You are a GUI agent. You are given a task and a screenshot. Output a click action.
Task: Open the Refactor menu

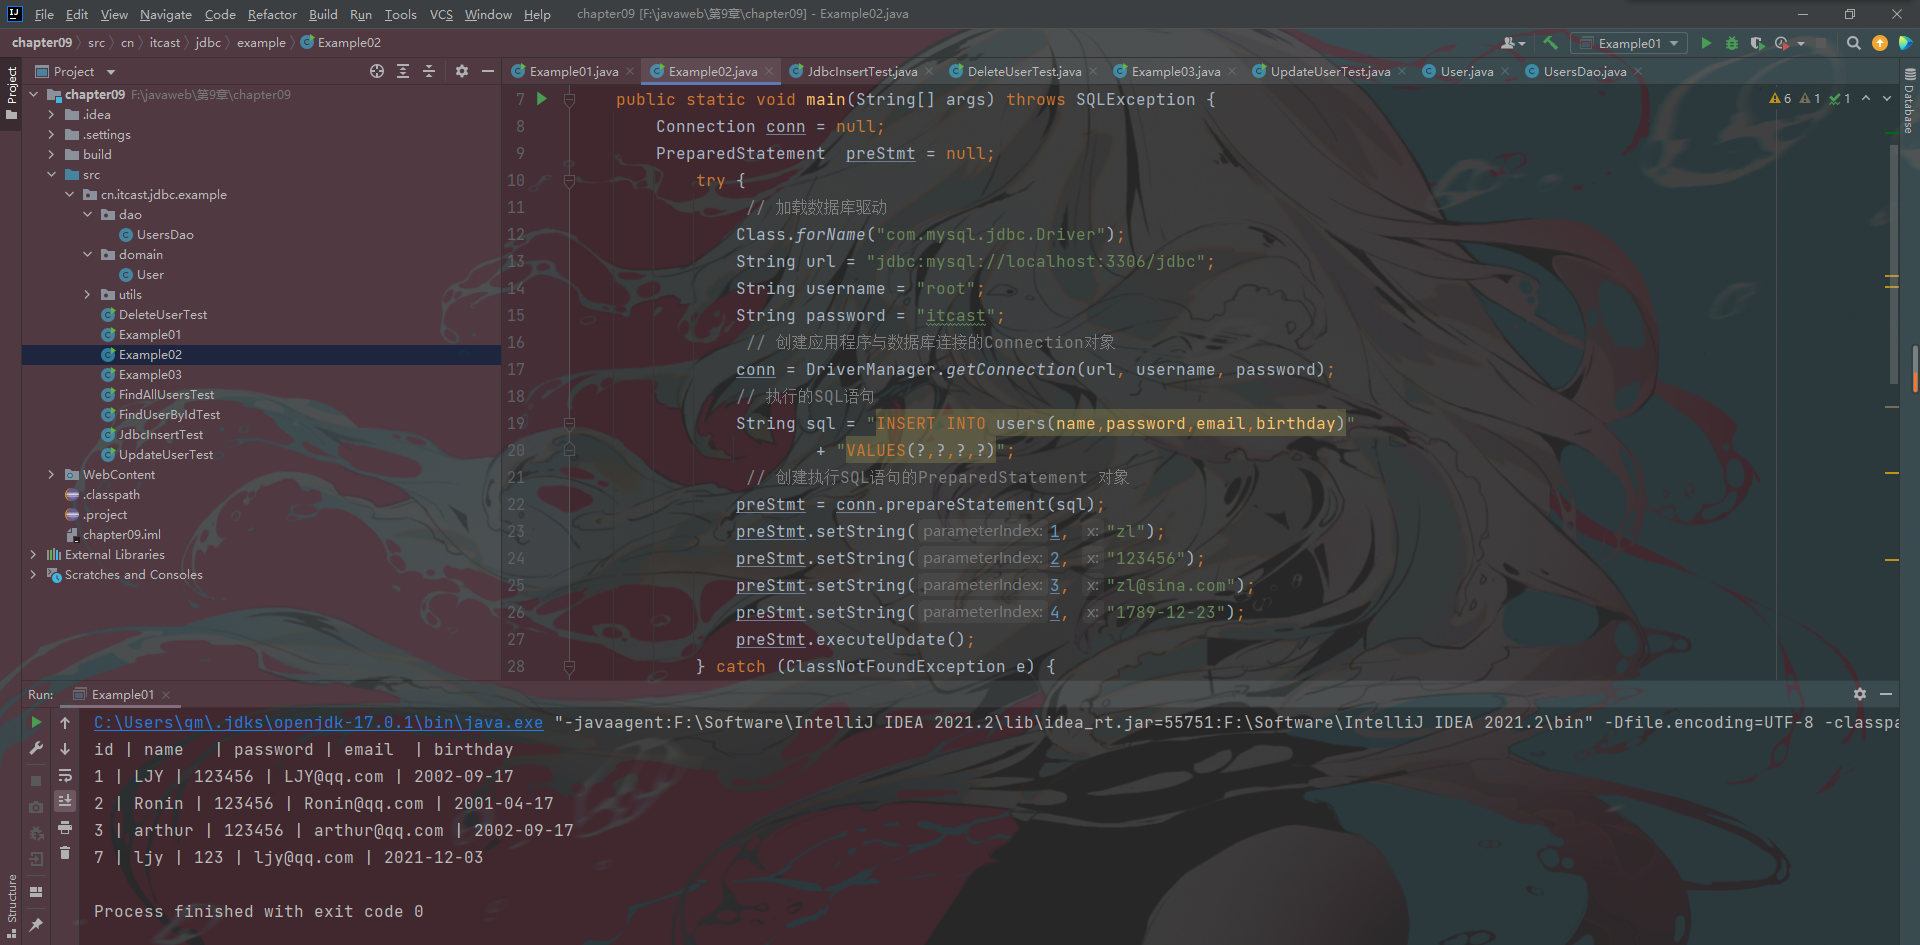(272, 14)
